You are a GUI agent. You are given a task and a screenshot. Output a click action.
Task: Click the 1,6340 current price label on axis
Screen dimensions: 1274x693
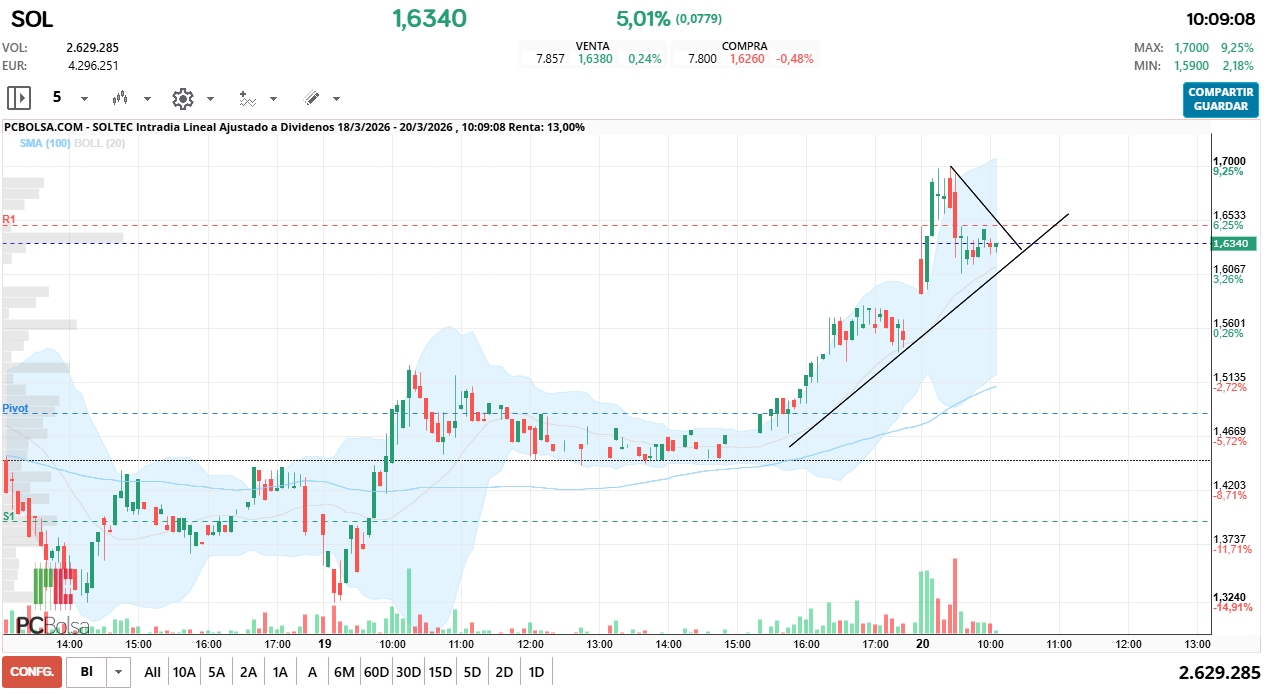(1229, 244)
